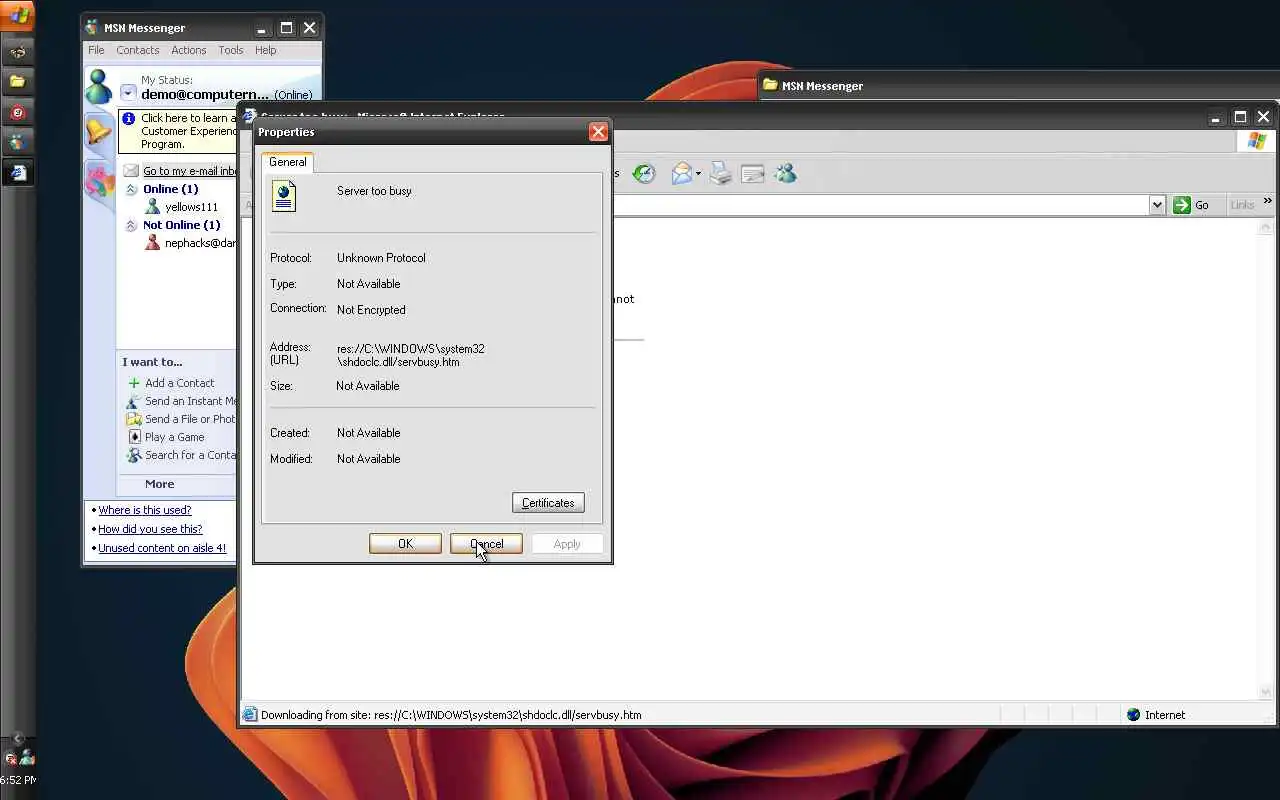Open the 'Where is this used?' link
This screenshot has width=1280, height=800.
[x=144, y=510]
